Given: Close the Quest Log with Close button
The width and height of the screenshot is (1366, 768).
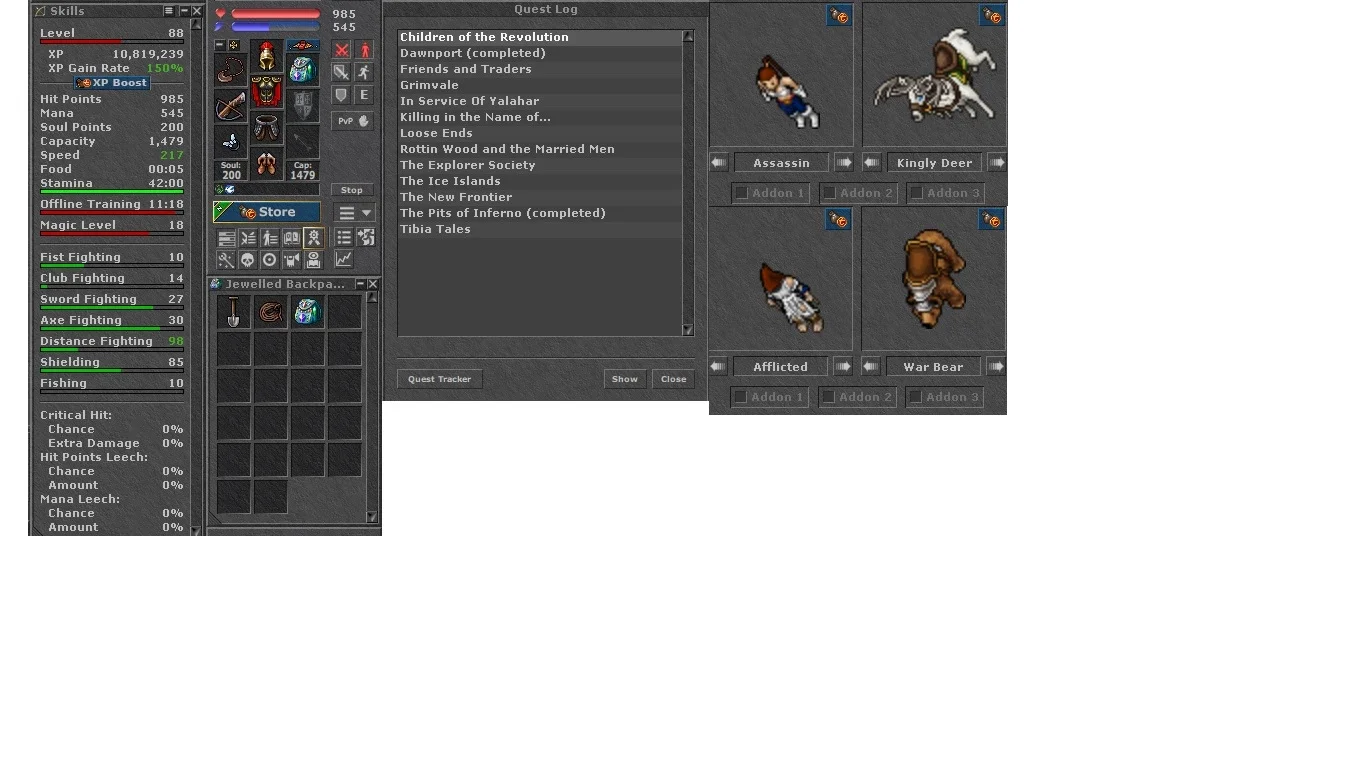Looking at the screenshot, I should point(673,379).
